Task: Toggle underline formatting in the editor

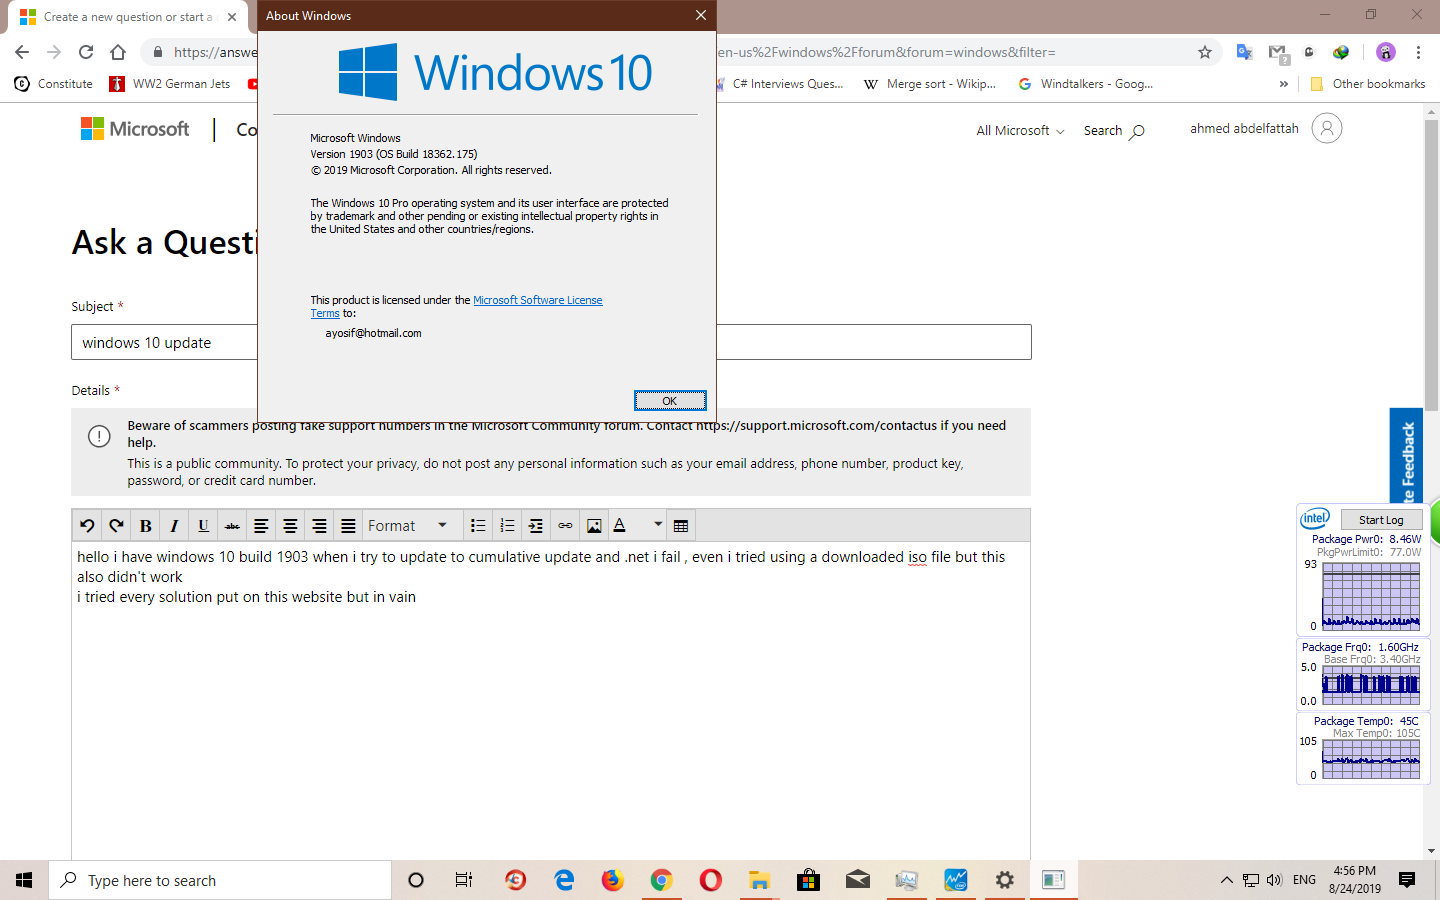Action: [x=203, y=526]
